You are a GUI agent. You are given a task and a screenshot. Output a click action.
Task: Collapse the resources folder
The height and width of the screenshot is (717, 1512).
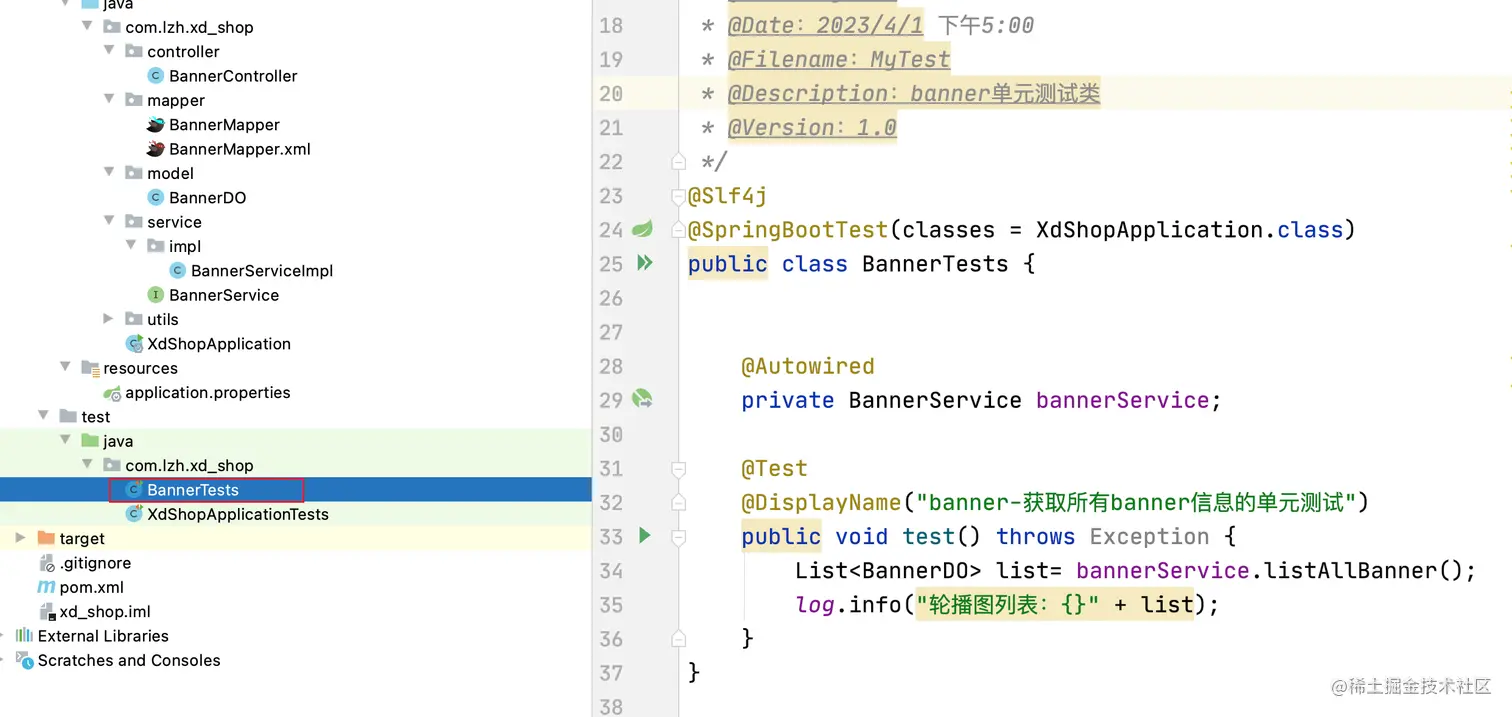point(65,368)
